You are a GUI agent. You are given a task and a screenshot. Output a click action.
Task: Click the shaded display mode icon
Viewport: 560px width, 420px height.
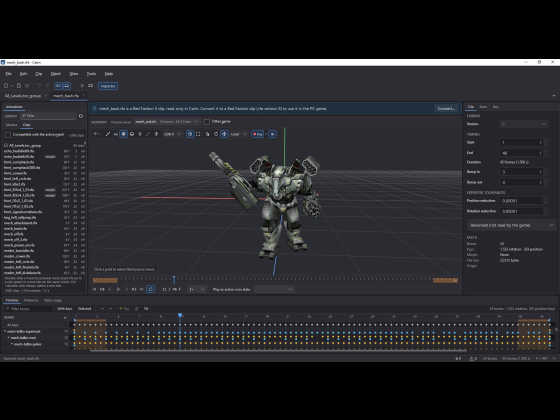coord(132,134)
